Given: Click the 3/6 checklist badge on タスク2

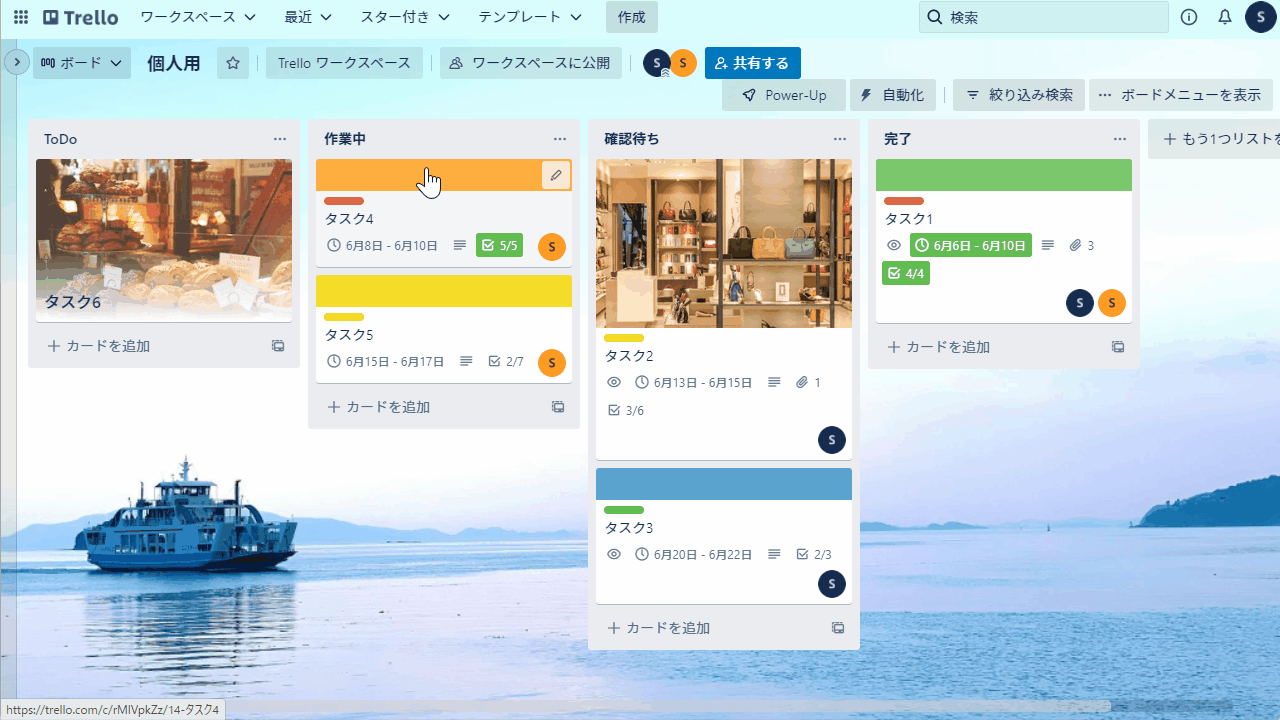Looking at the screenshot, I should point(626,411).
